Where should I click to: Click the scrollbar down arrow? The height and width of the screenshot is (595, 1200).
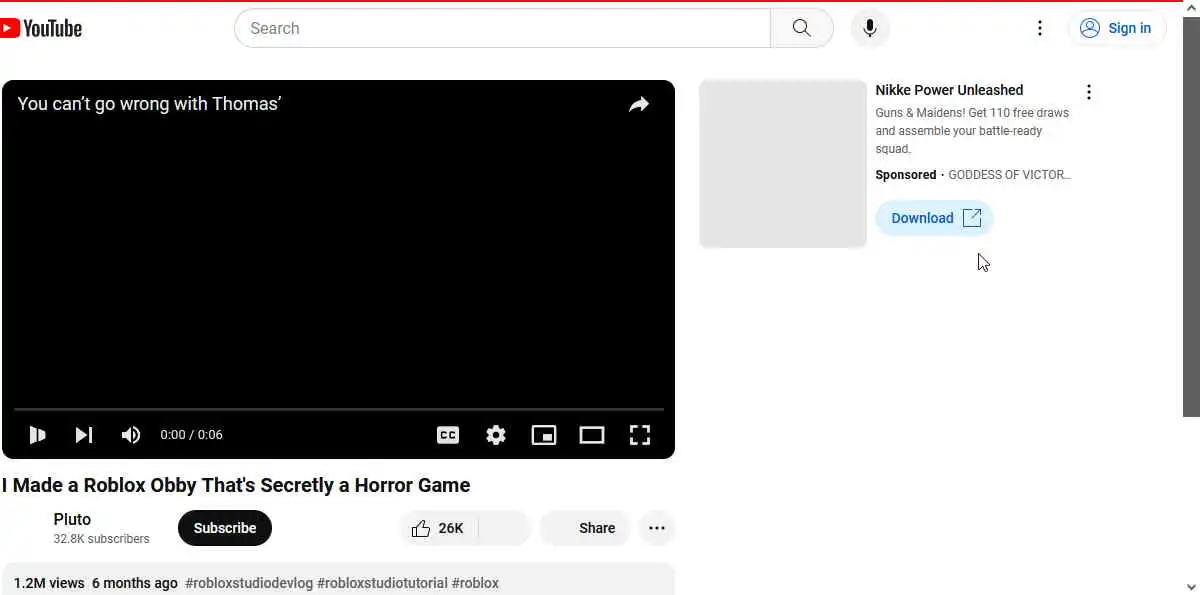[x=1191, y=586]
